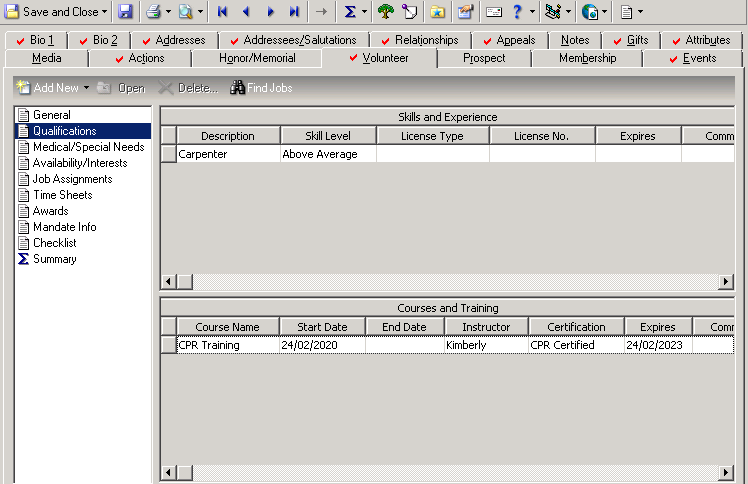The image size is (748, 484).
Task: Click the Print Preview magnifier icon
Action: (x=186, y=11)
